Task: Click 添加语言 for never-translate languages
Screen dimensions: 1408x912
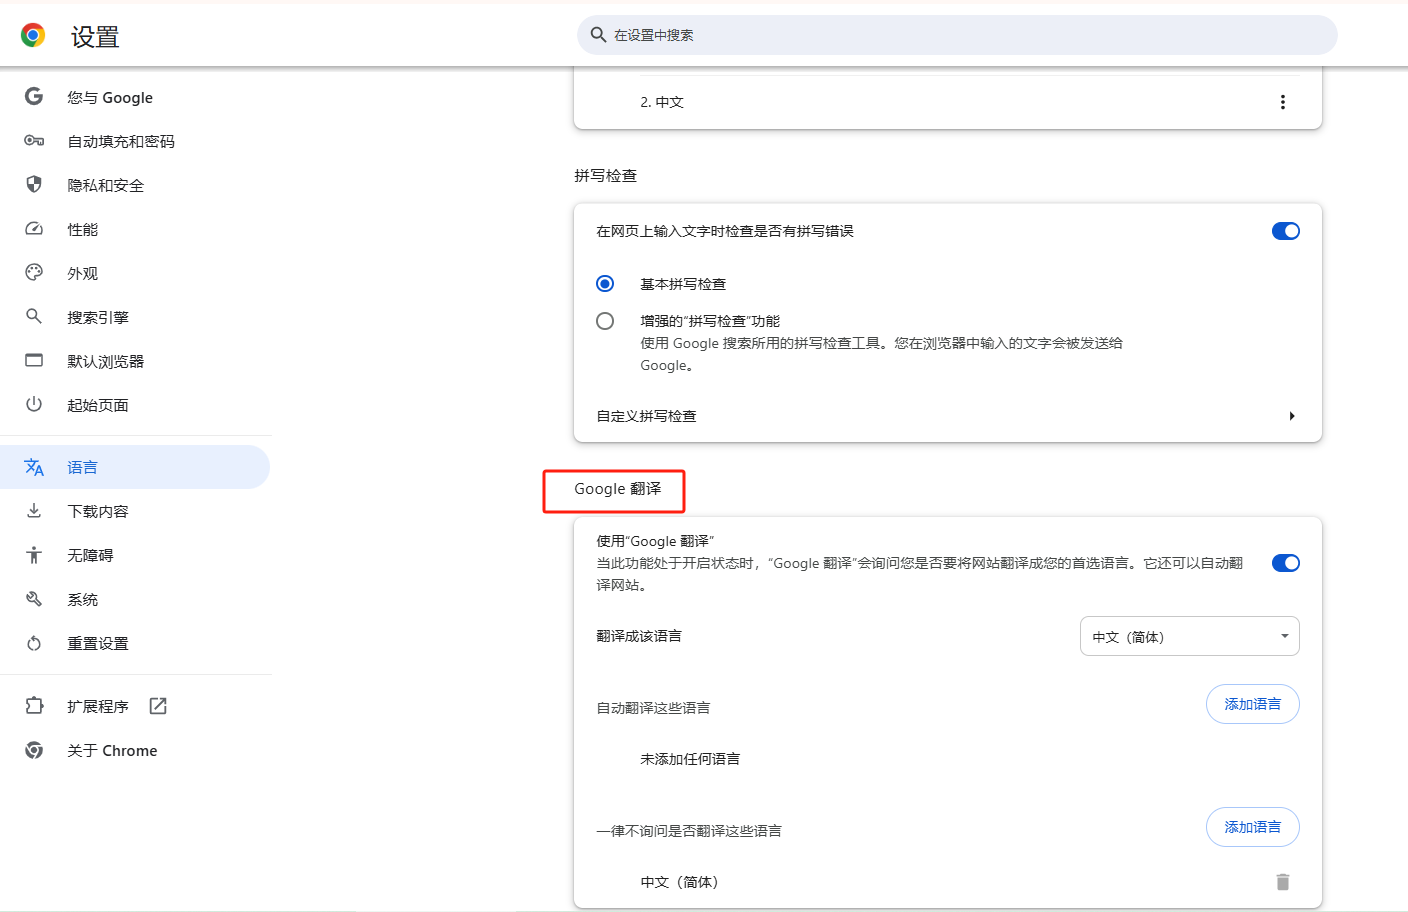Action: coord(1252,827)
